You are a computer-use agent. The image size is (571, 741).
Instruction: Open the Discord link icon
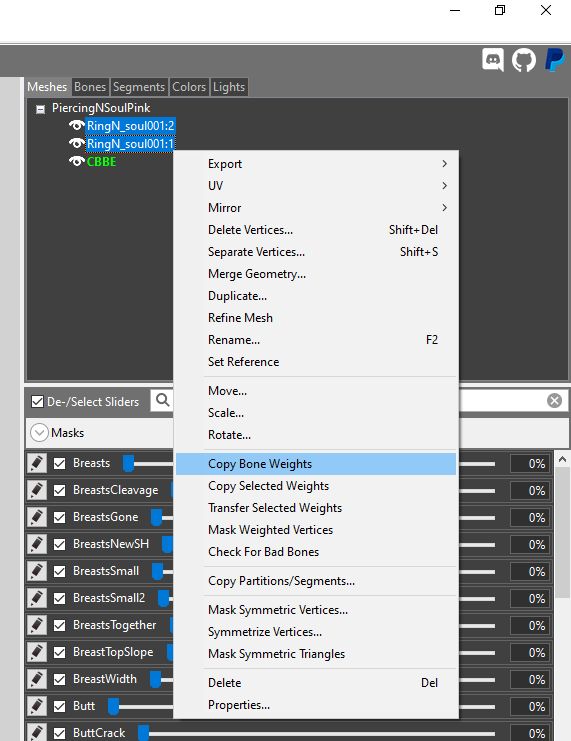(x=492, y=60)
